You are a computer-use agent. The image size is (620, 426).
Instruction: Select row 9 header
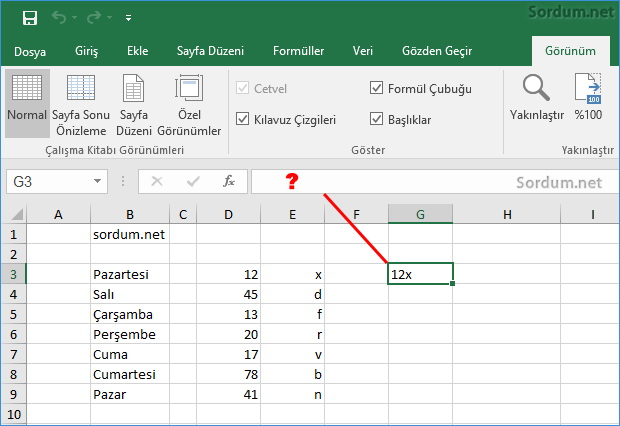[x=13, y=394]
